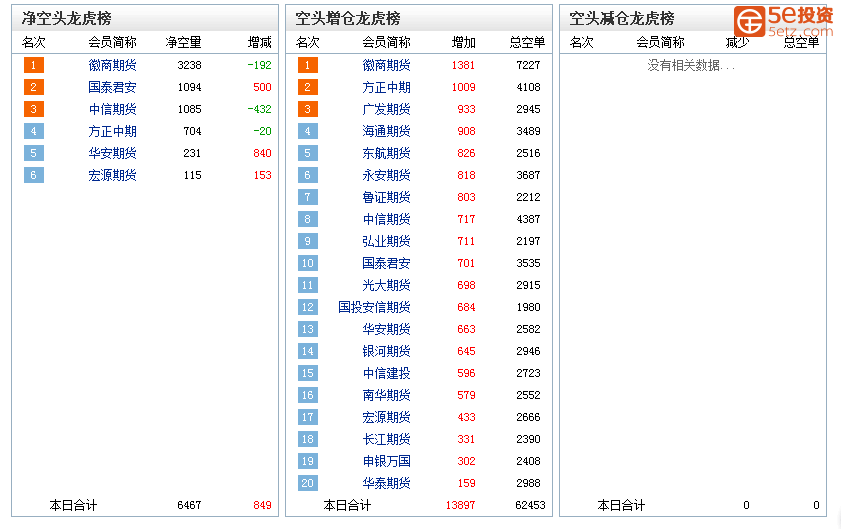The image size is (841, 529).
Task: Click rank badge 6 in 净空头龙虎榜
Action: pos(34,175)
